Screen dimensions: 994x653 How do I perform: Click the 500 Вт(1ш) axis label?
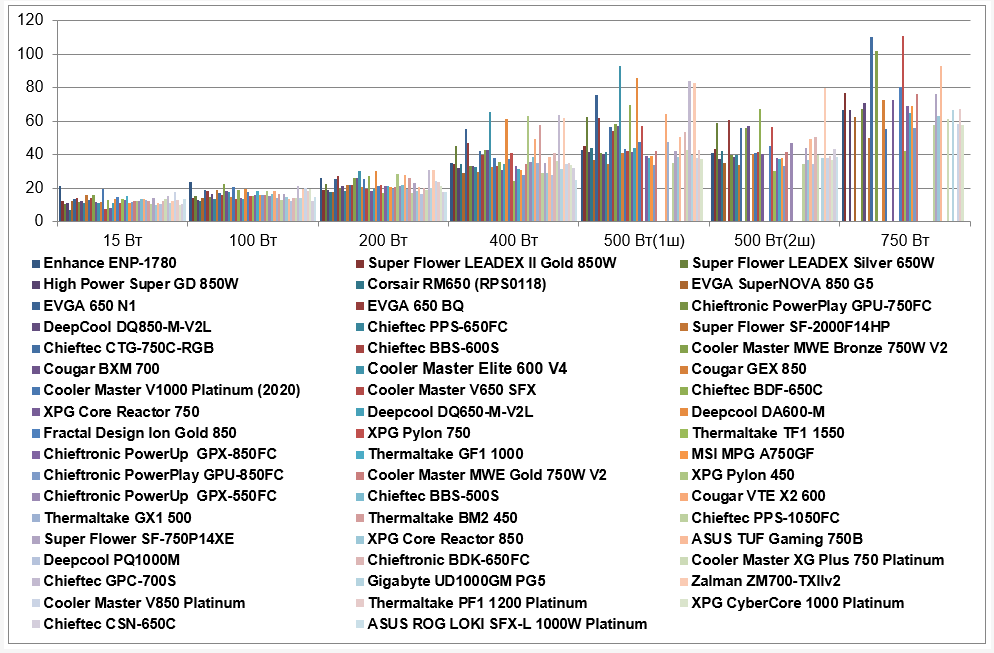click(644, 241)
